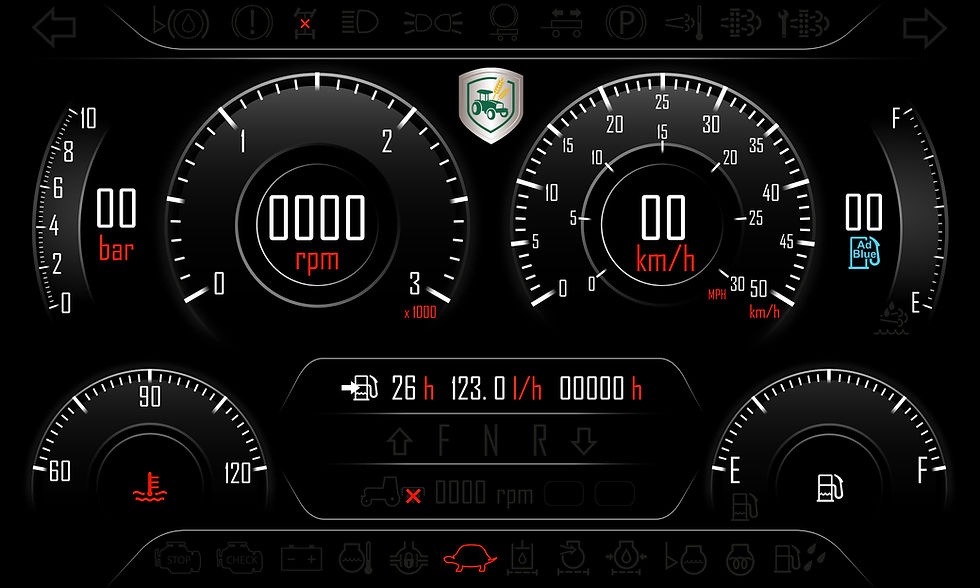
Task: Select the N neutral gear indicator
Action: point(491,441)
